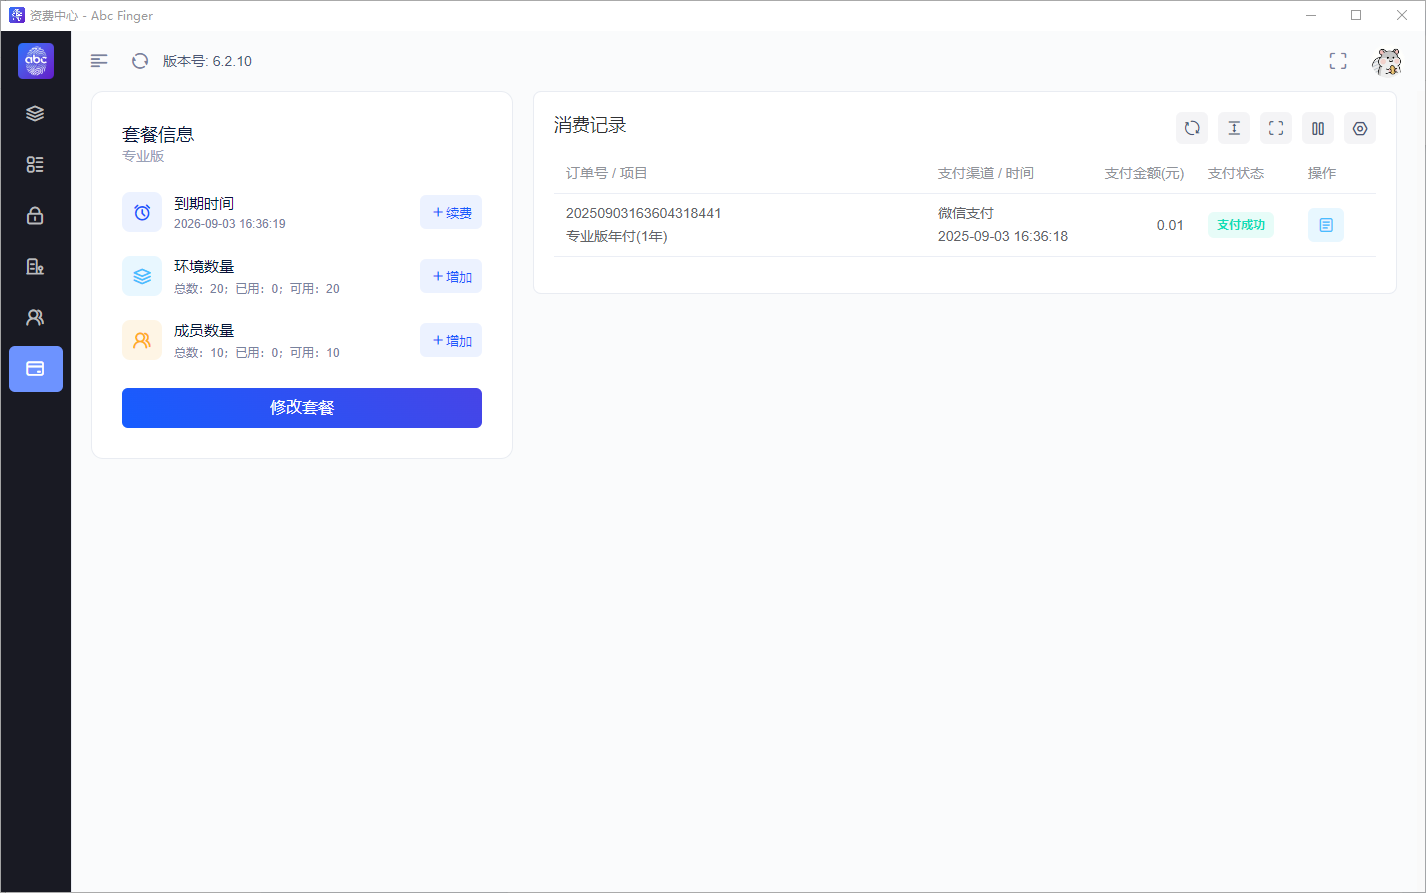Screen dimensions: 1426x893
Task: Expand the consumption records table to fullscreen
Action: click(x=1276, y=128)
